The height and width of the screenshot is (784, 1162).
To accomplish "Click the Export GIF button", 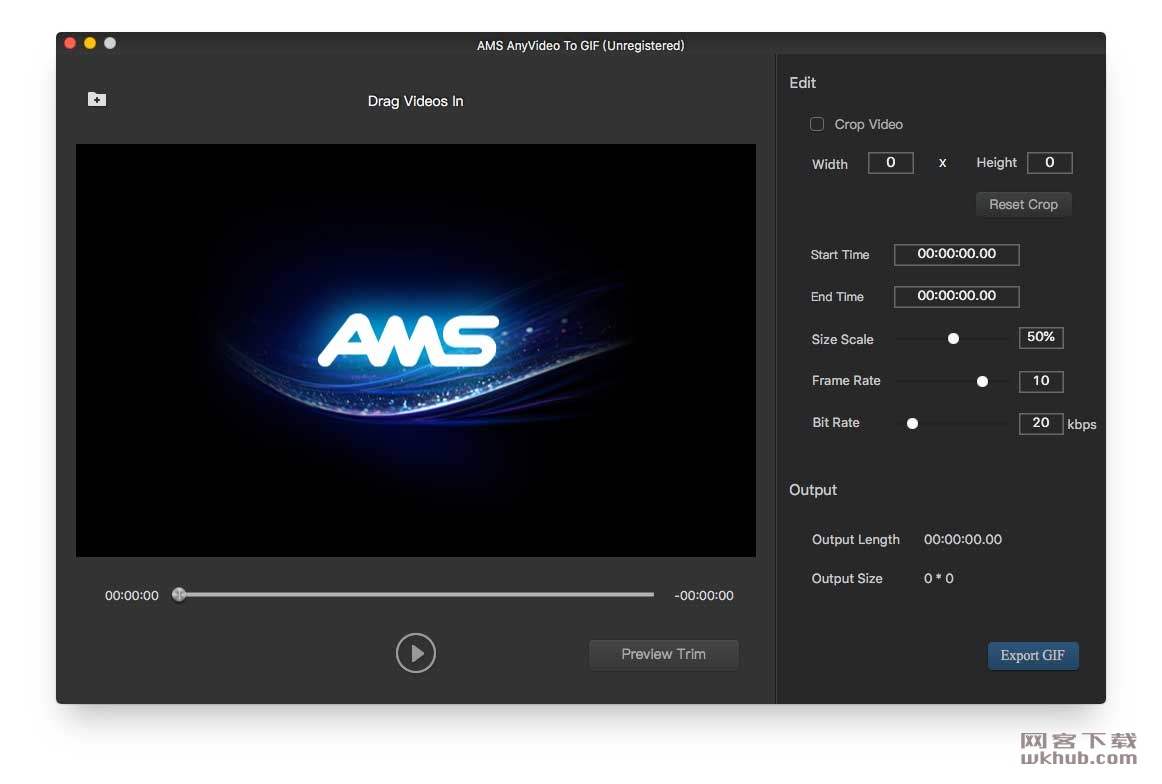I will [x=1032, y=656].
